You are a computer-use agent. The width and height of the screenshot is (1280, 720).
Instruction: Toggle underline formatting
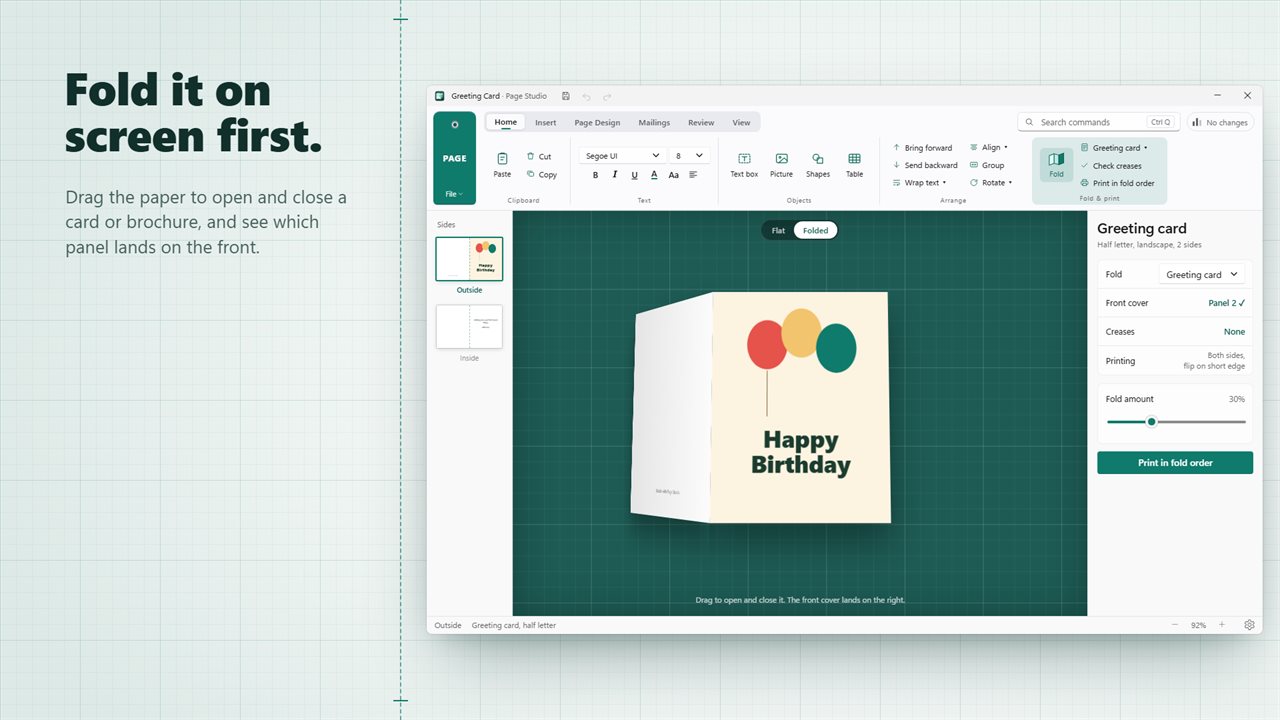tap(634, 174)
